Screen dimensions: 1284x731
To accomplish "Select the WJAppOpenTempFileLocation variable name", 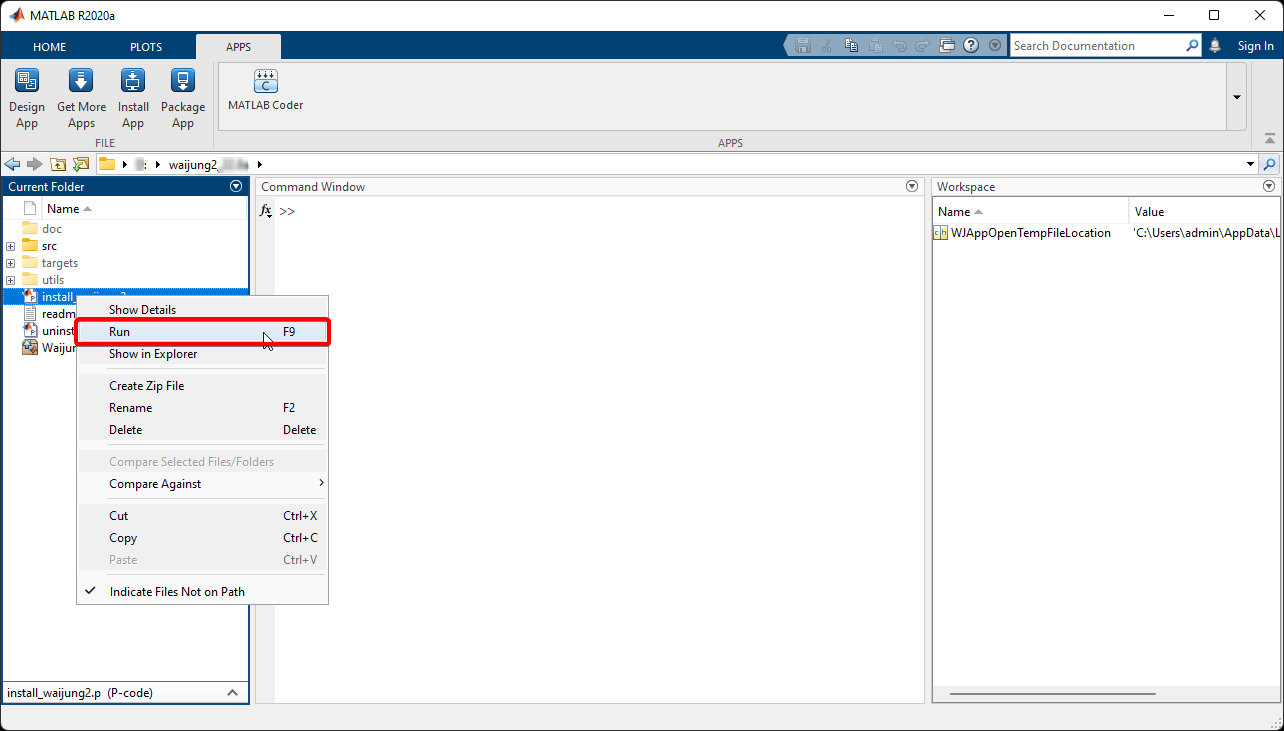I will point(1031,233).
